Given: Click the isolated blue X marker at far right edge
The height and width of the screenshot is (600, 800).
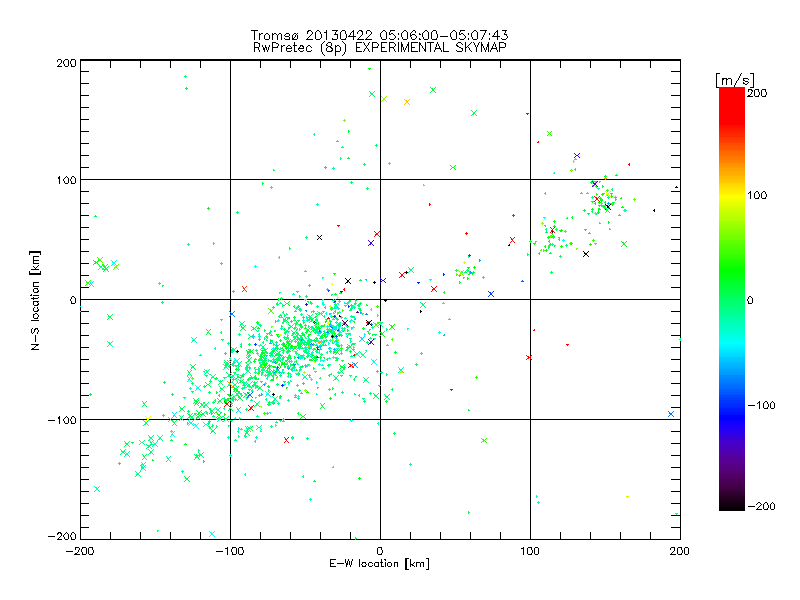Looking at the screenshot, I should click(671, 414).
